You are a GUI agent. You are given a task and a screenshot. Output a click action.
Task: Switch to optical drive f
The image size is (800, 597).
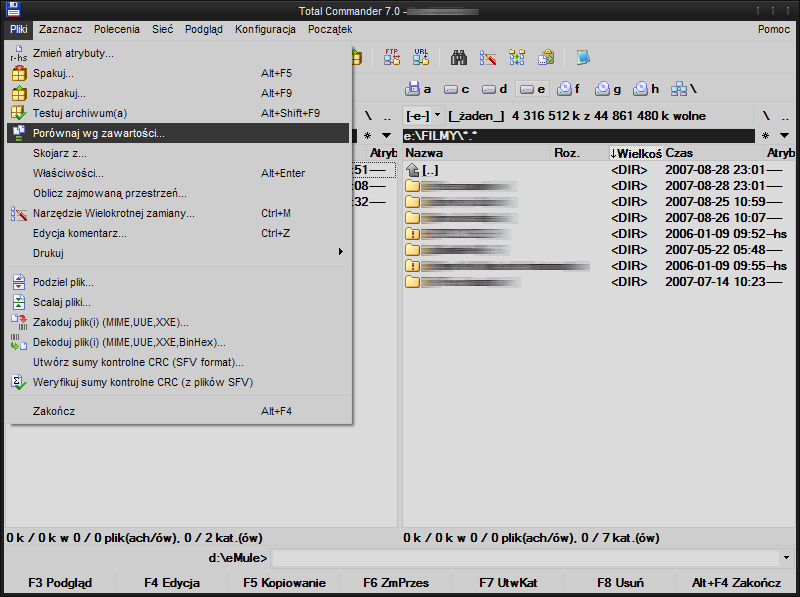pyautogui.click(x=569, y=89)
